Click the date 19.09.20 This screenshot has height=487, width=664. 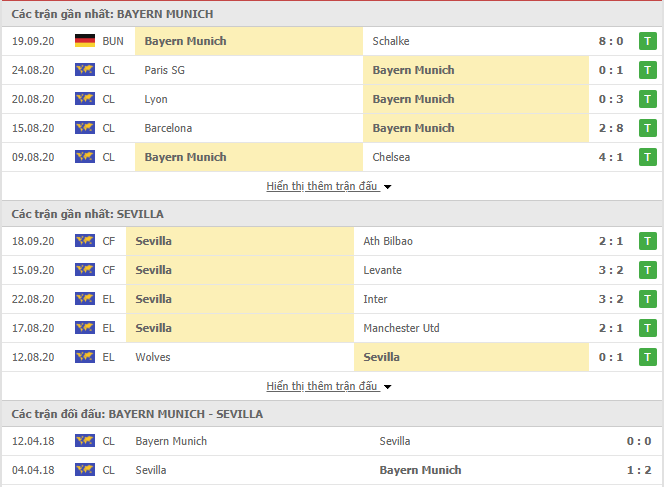(33, 41)
